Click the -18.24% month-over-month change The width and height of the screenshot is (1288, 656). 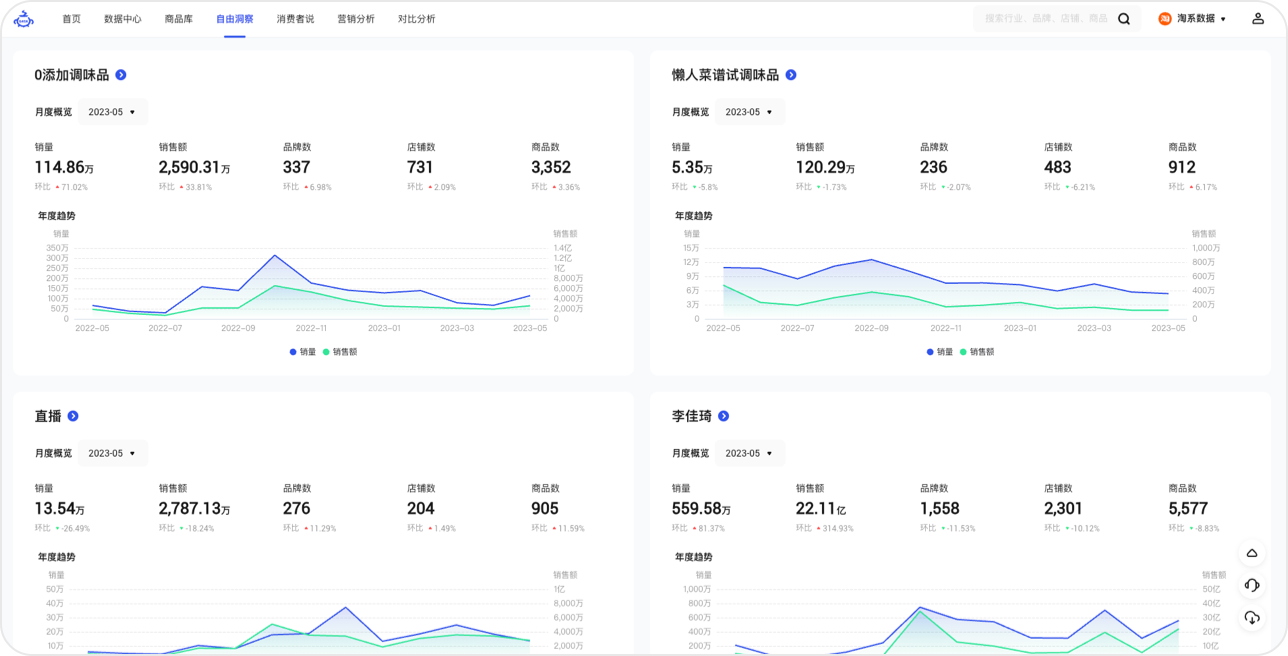[x=199, y=528]
